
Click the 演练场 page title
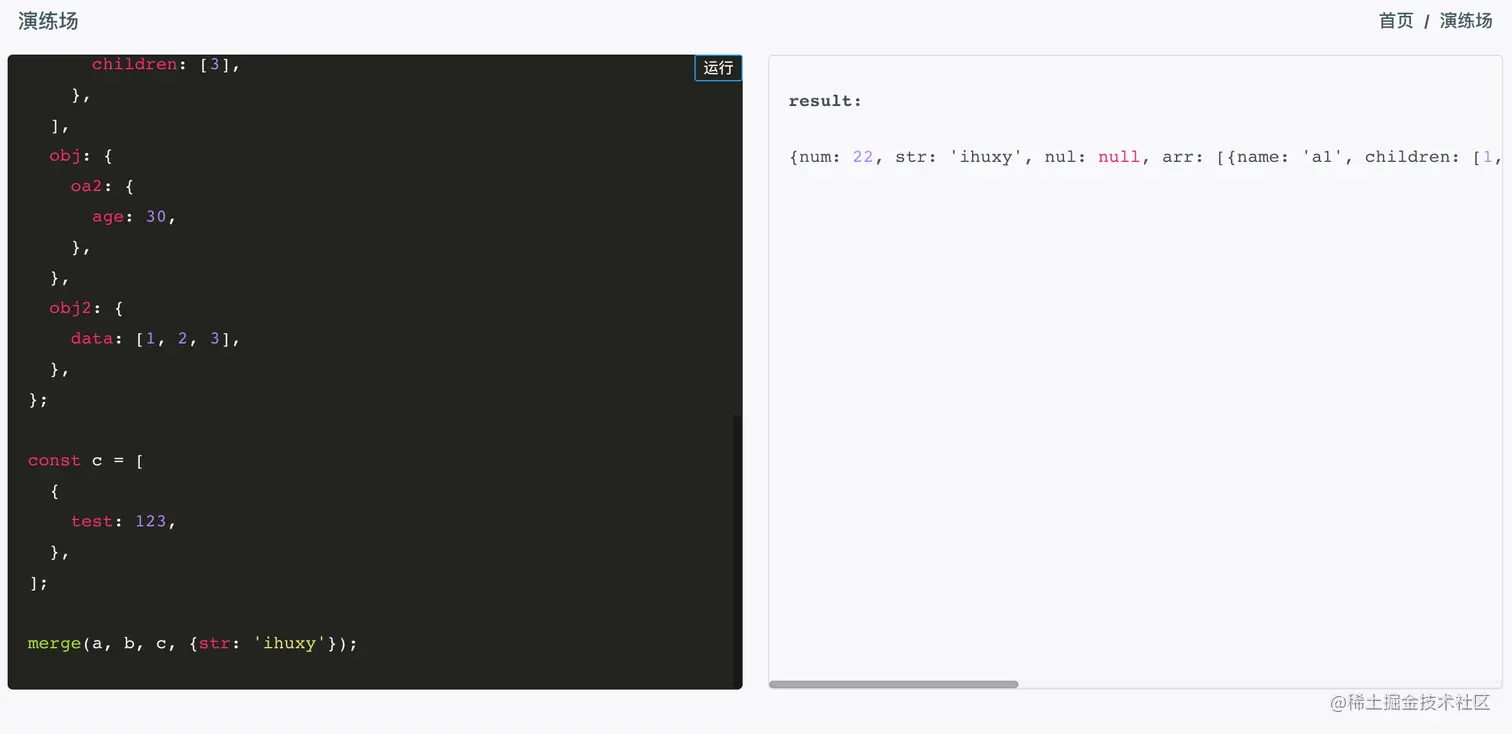point(48,21)
